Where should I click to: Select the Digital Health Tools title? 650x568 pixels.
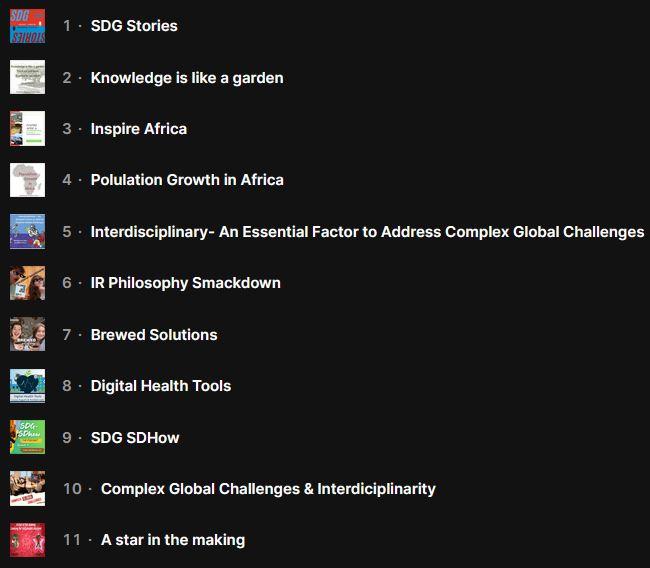[x=161, y=386]
